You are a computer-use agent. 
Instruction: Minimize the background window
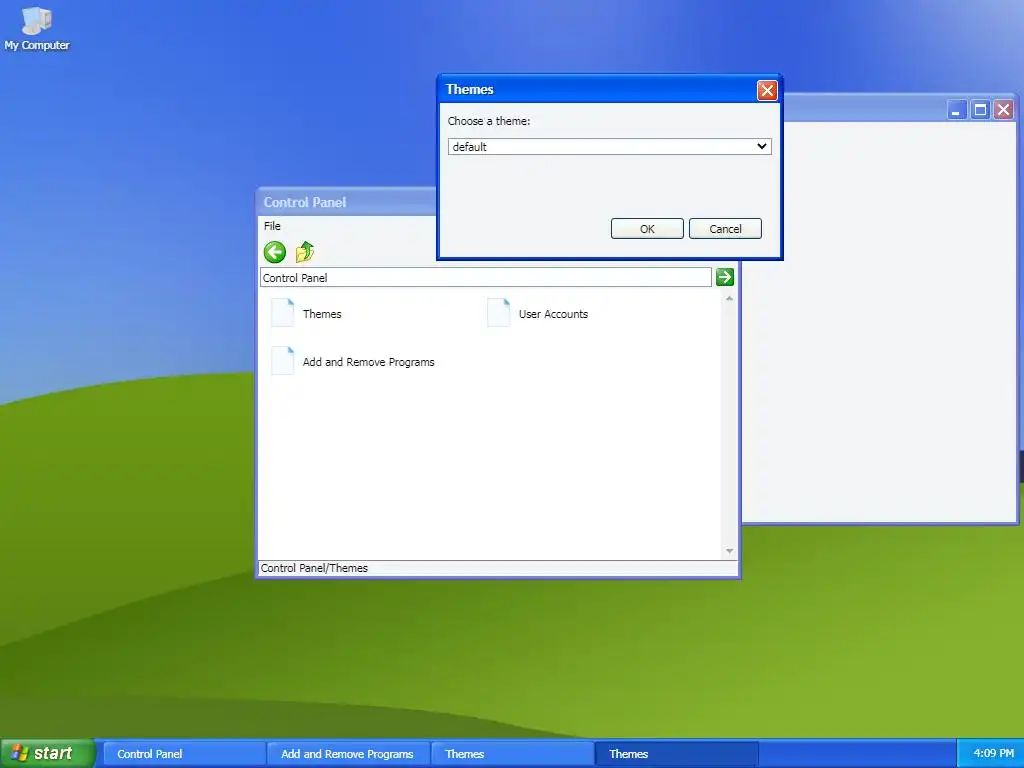coord(957,110)
